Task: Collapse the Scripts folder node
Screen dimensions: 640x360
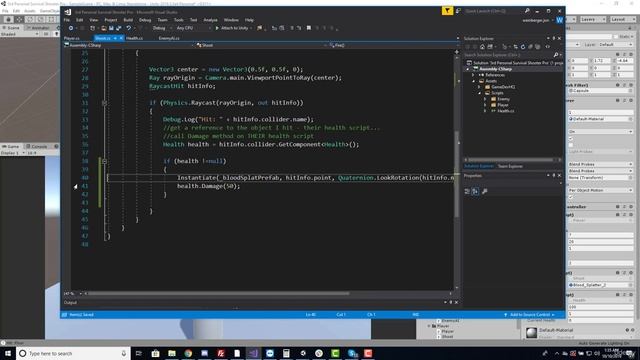Action: pyautogui.click(x=479, y=93)
